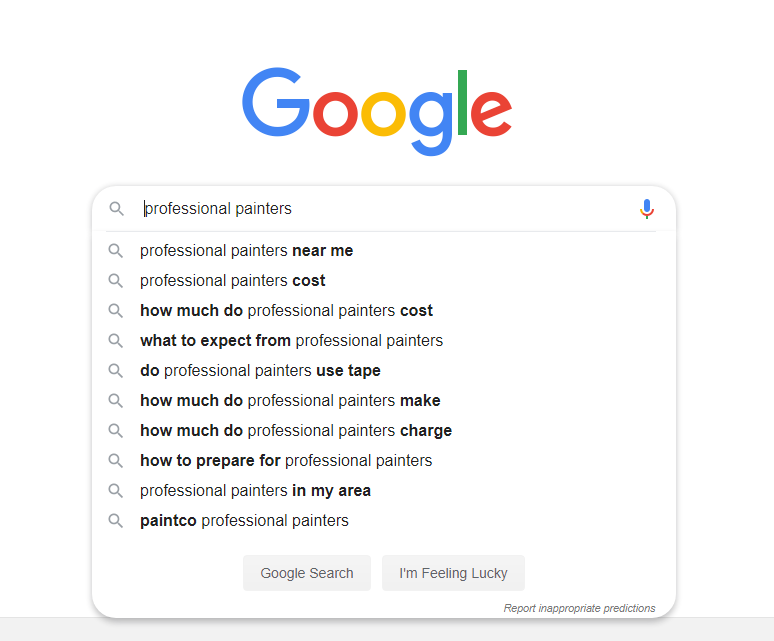Click inside the search text field
774x641 pixels.
[x=385, y=209]
